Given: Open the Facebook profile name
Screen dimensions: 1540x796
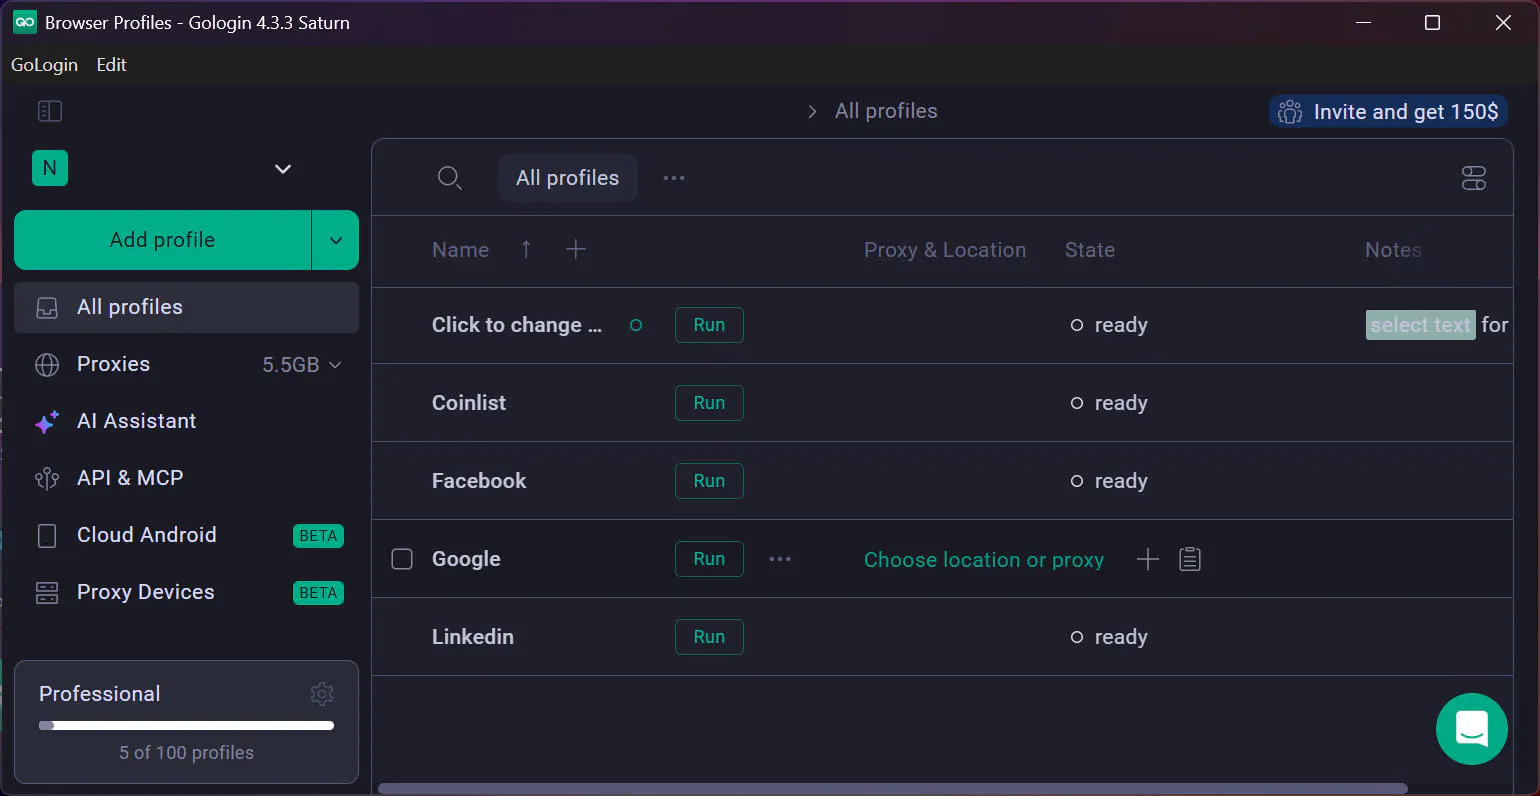Looking at the screenshot, I should (x=479, y=481).
